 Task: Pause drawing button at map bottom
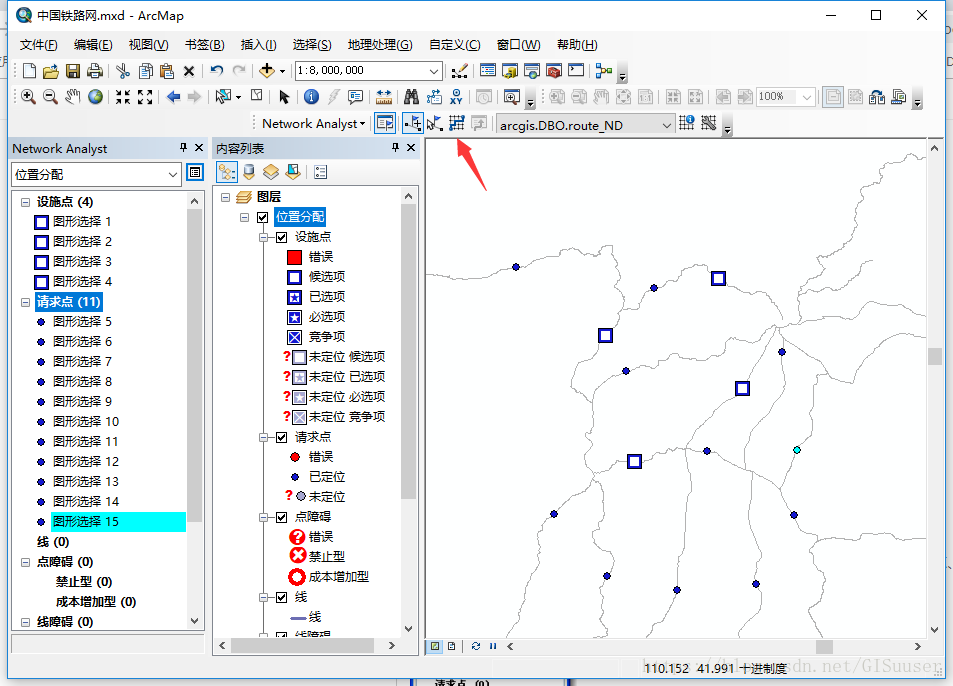tap(493, 647)
